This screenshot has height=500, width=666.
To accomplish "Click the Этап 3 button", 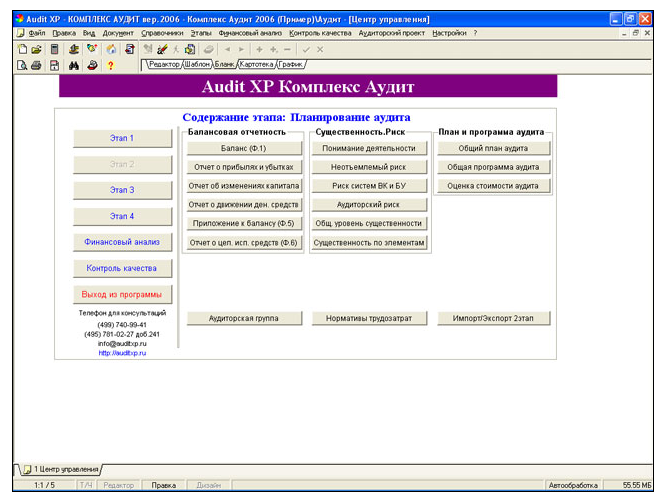I will coord(122,190).
